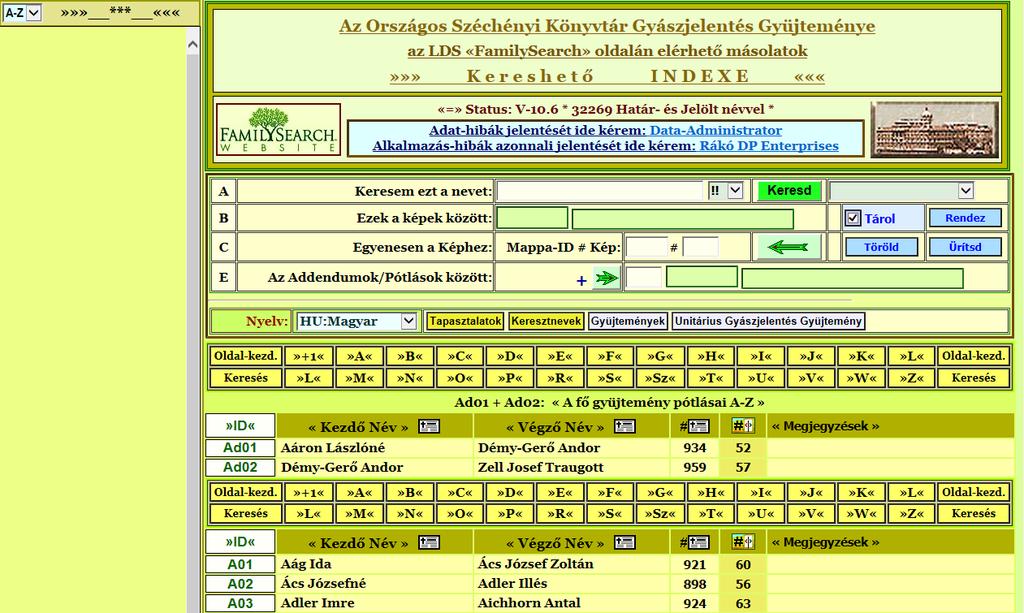The height and width of the screenshot is (613, 1024).
Task: Click the green Keresd search button
Action: [x=788, y=191]
